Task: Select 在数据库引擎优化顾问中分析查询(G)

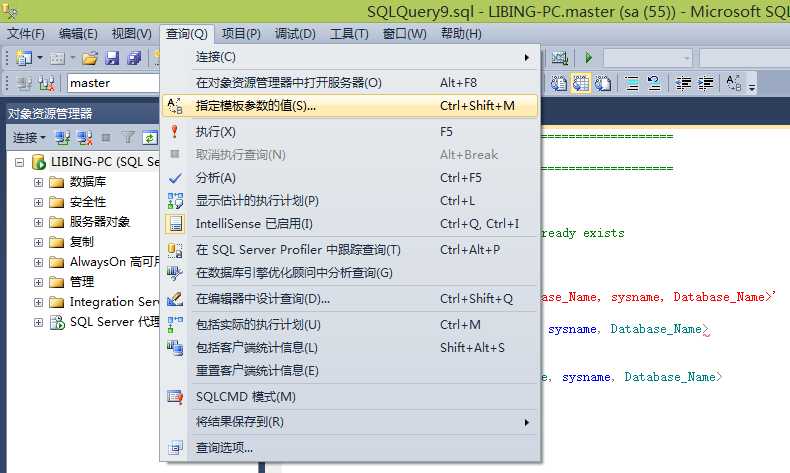Action: 350,273
